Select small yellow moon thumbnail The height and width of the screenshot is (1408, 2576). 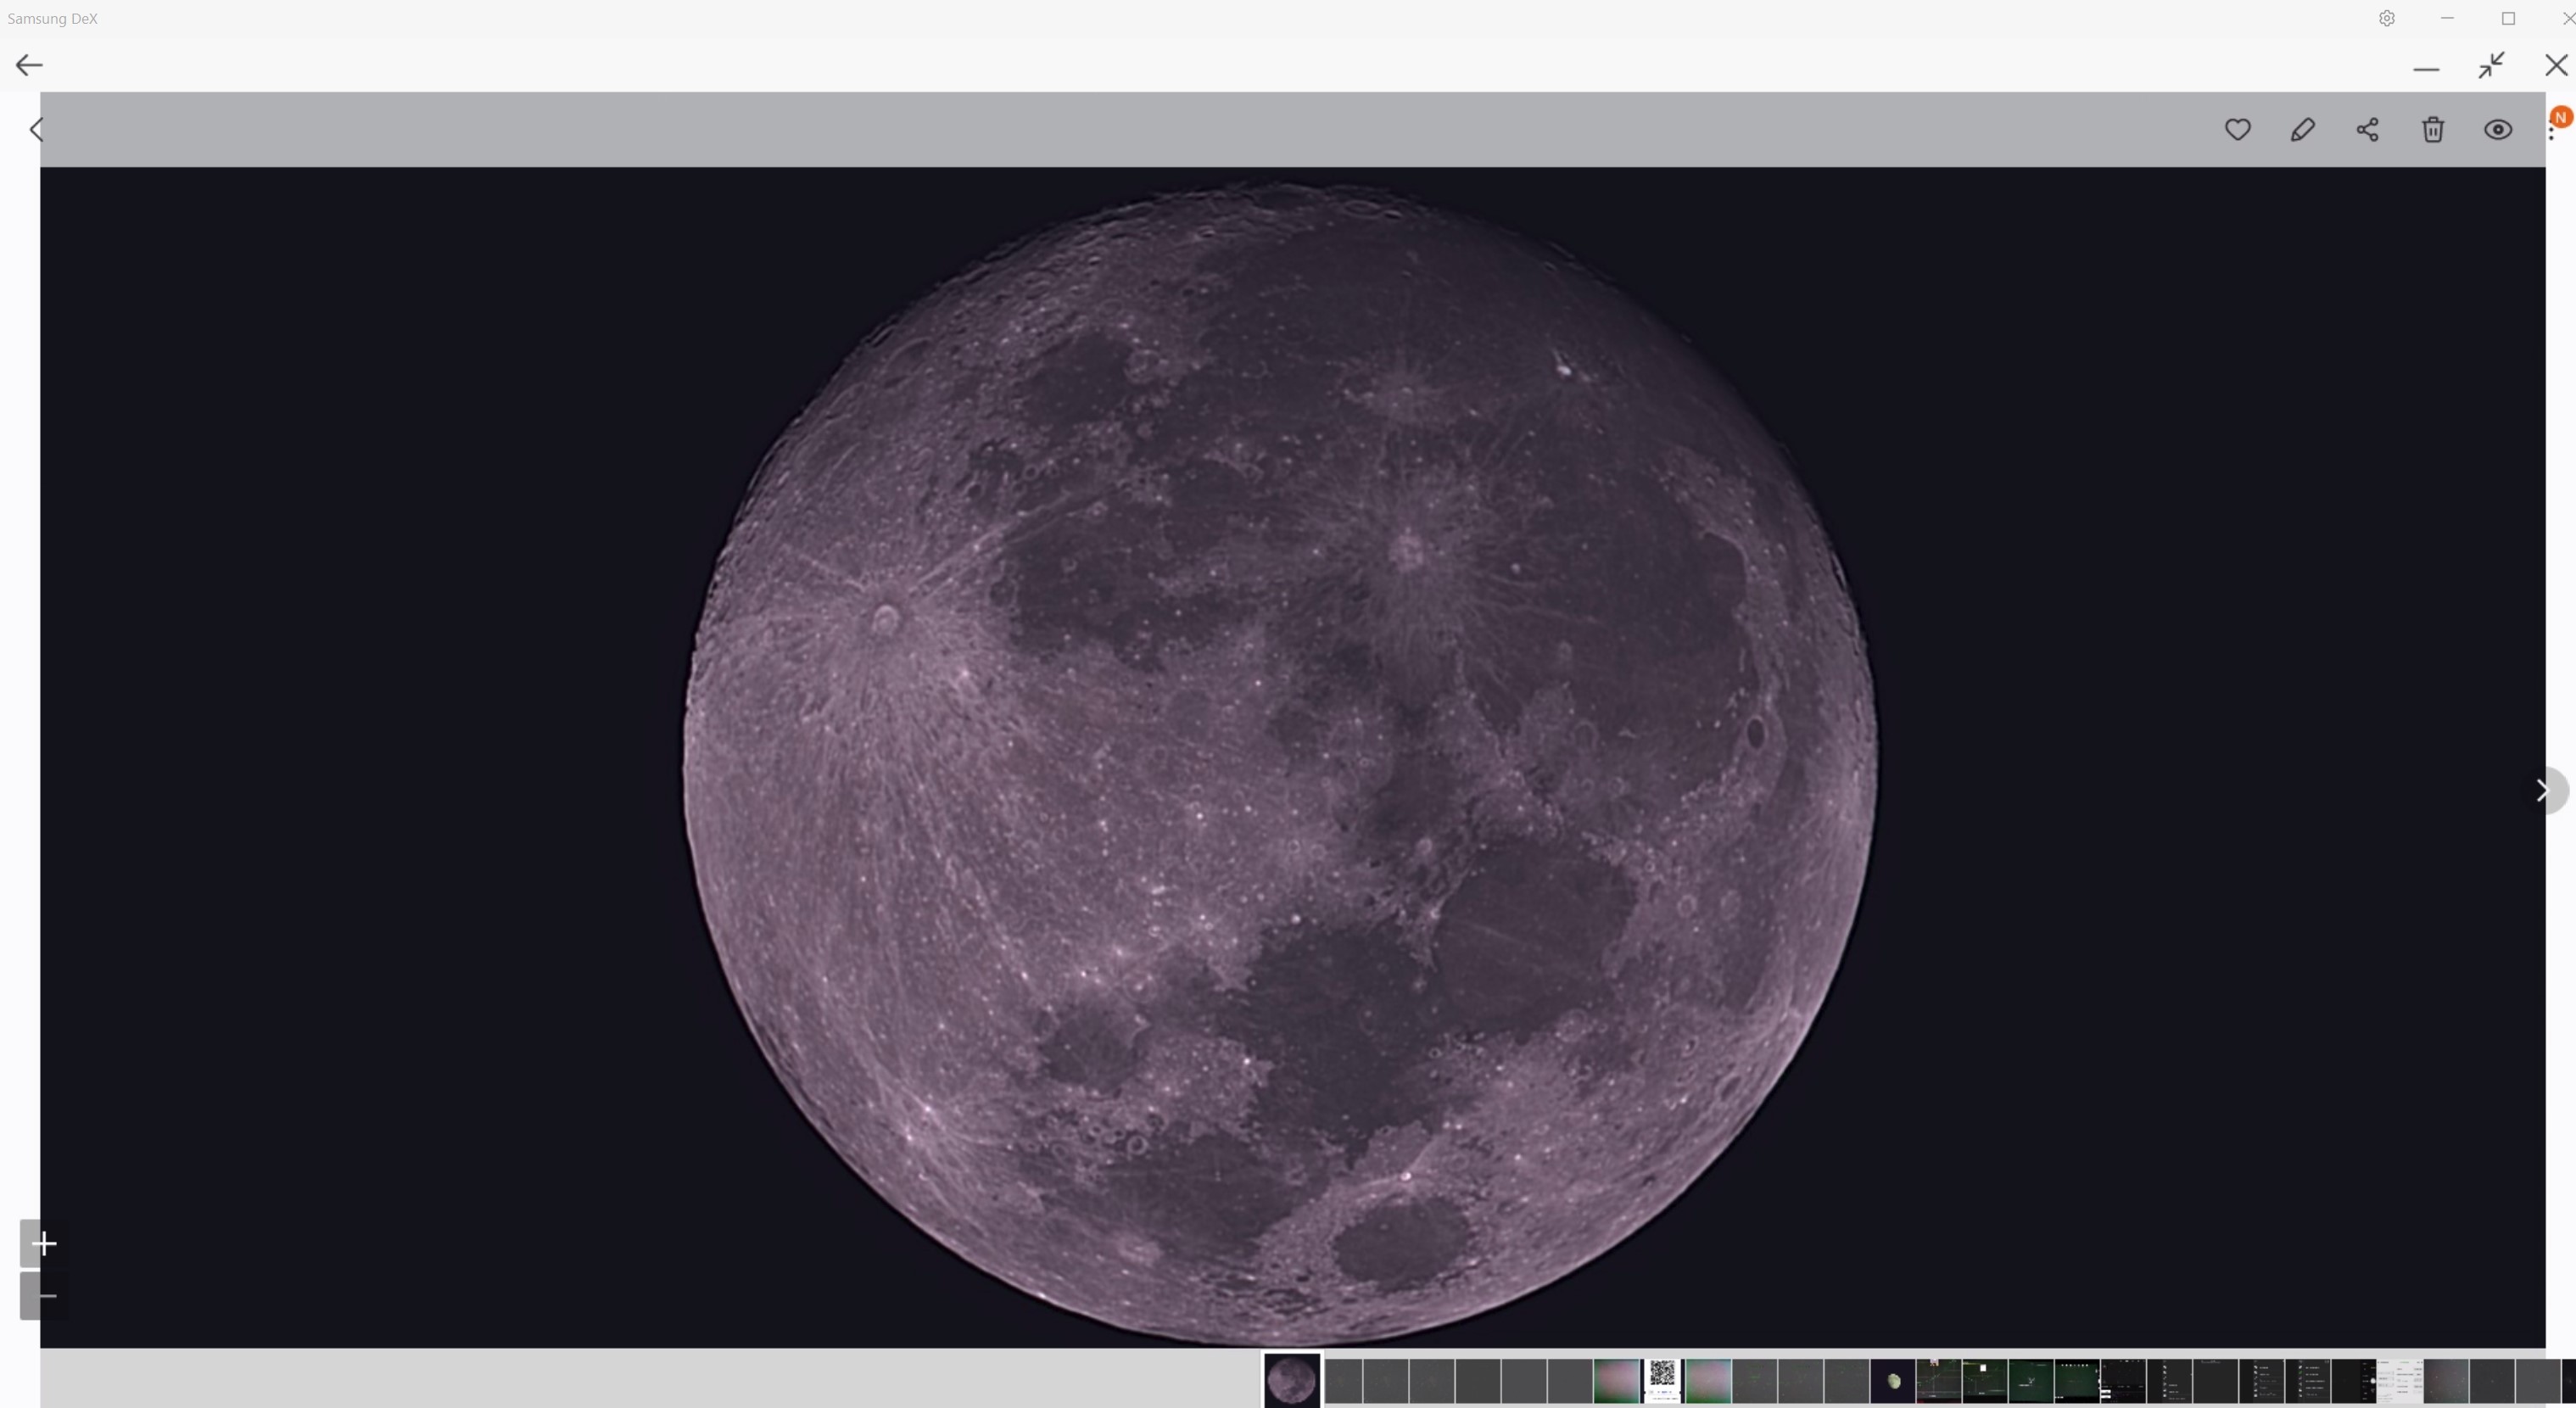[1893, 1381]
